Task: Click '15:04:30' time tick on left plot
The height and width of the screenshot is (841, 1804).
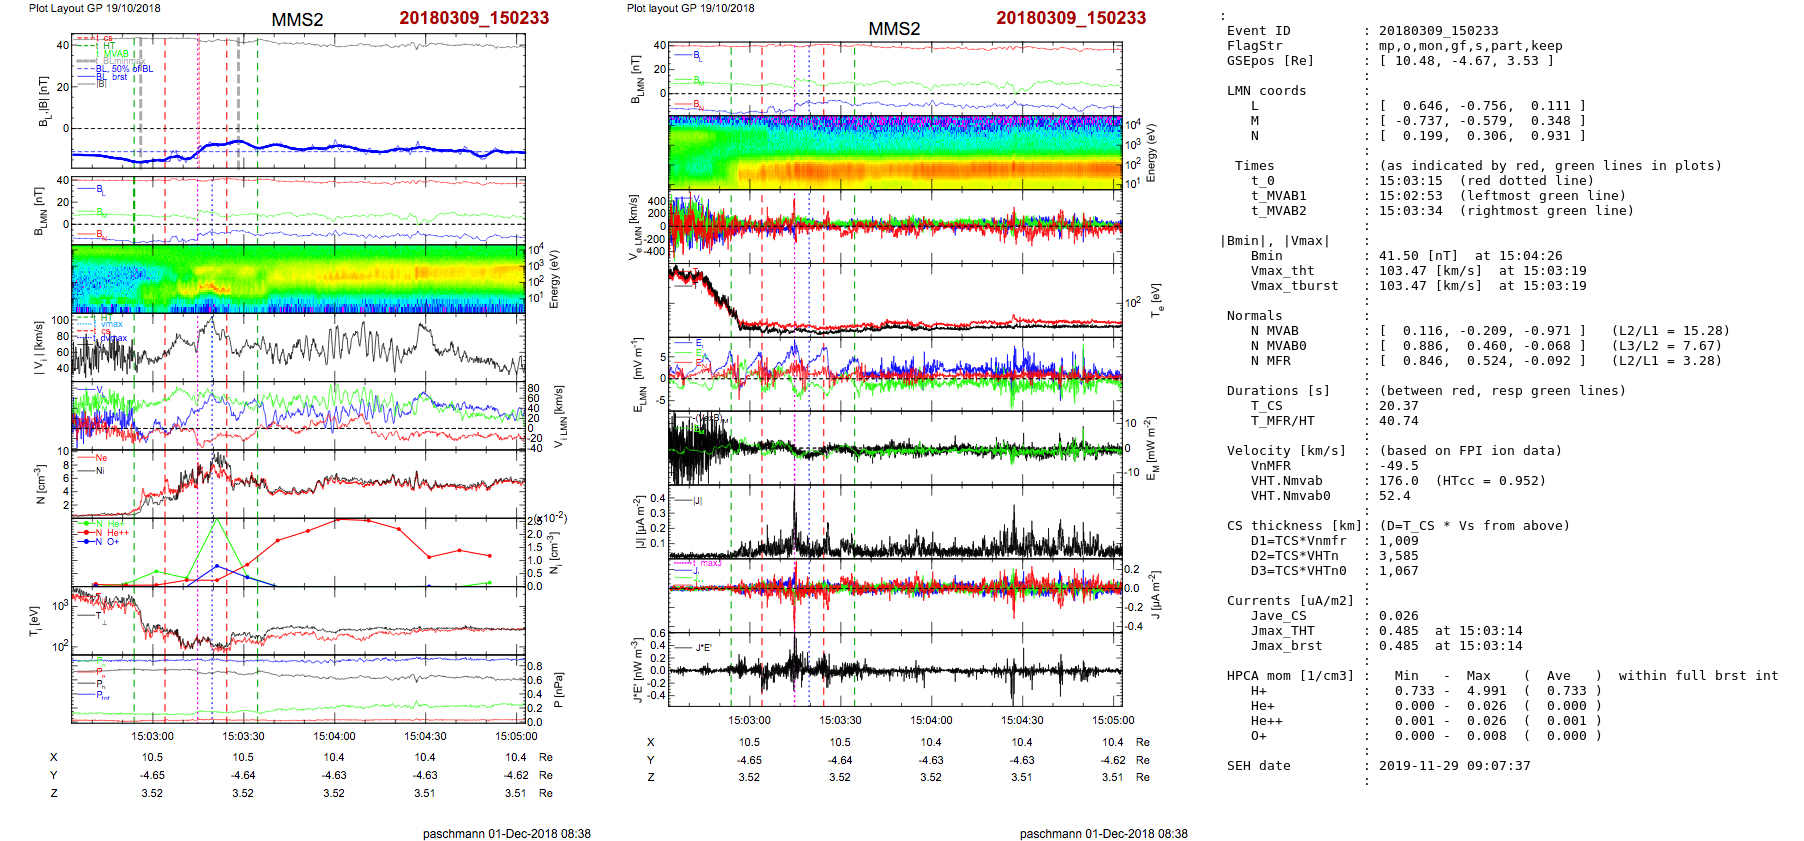Action: click(x=425, y=736)
